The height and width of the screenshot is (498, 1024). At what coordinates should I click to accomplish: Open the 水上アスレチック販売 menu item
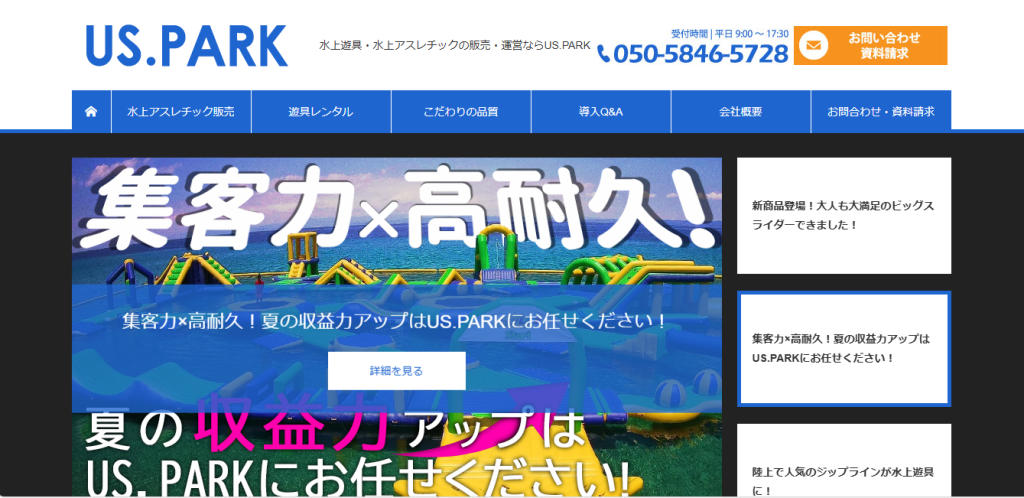tap(181, 111)
